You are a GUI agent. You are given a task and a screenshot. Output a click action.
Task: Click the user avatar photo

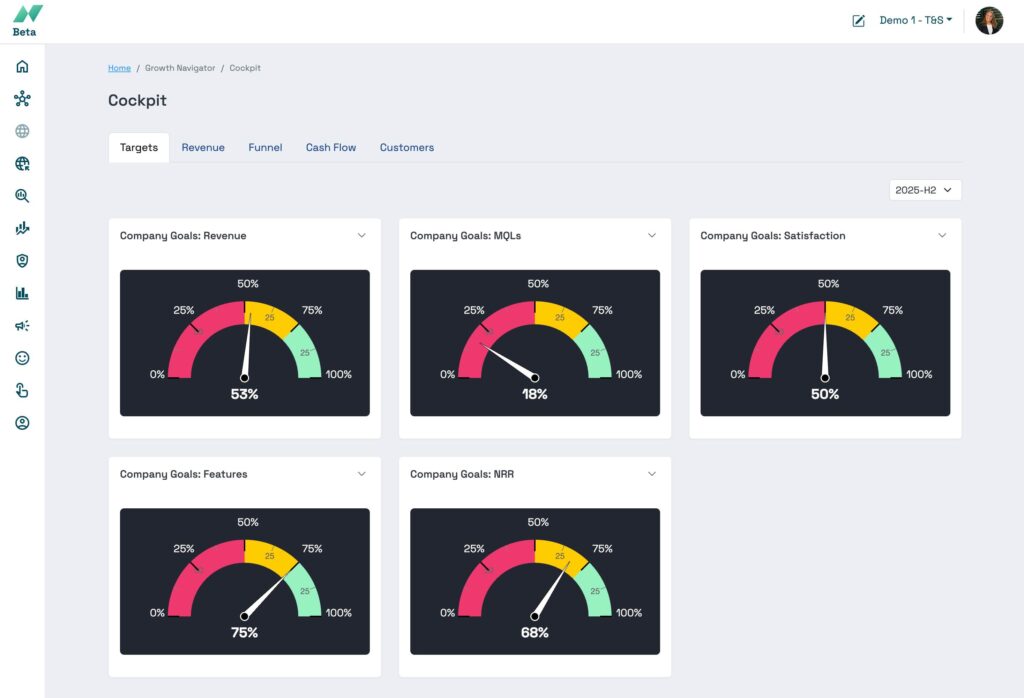pyautogui.click(x=989, y=21)
